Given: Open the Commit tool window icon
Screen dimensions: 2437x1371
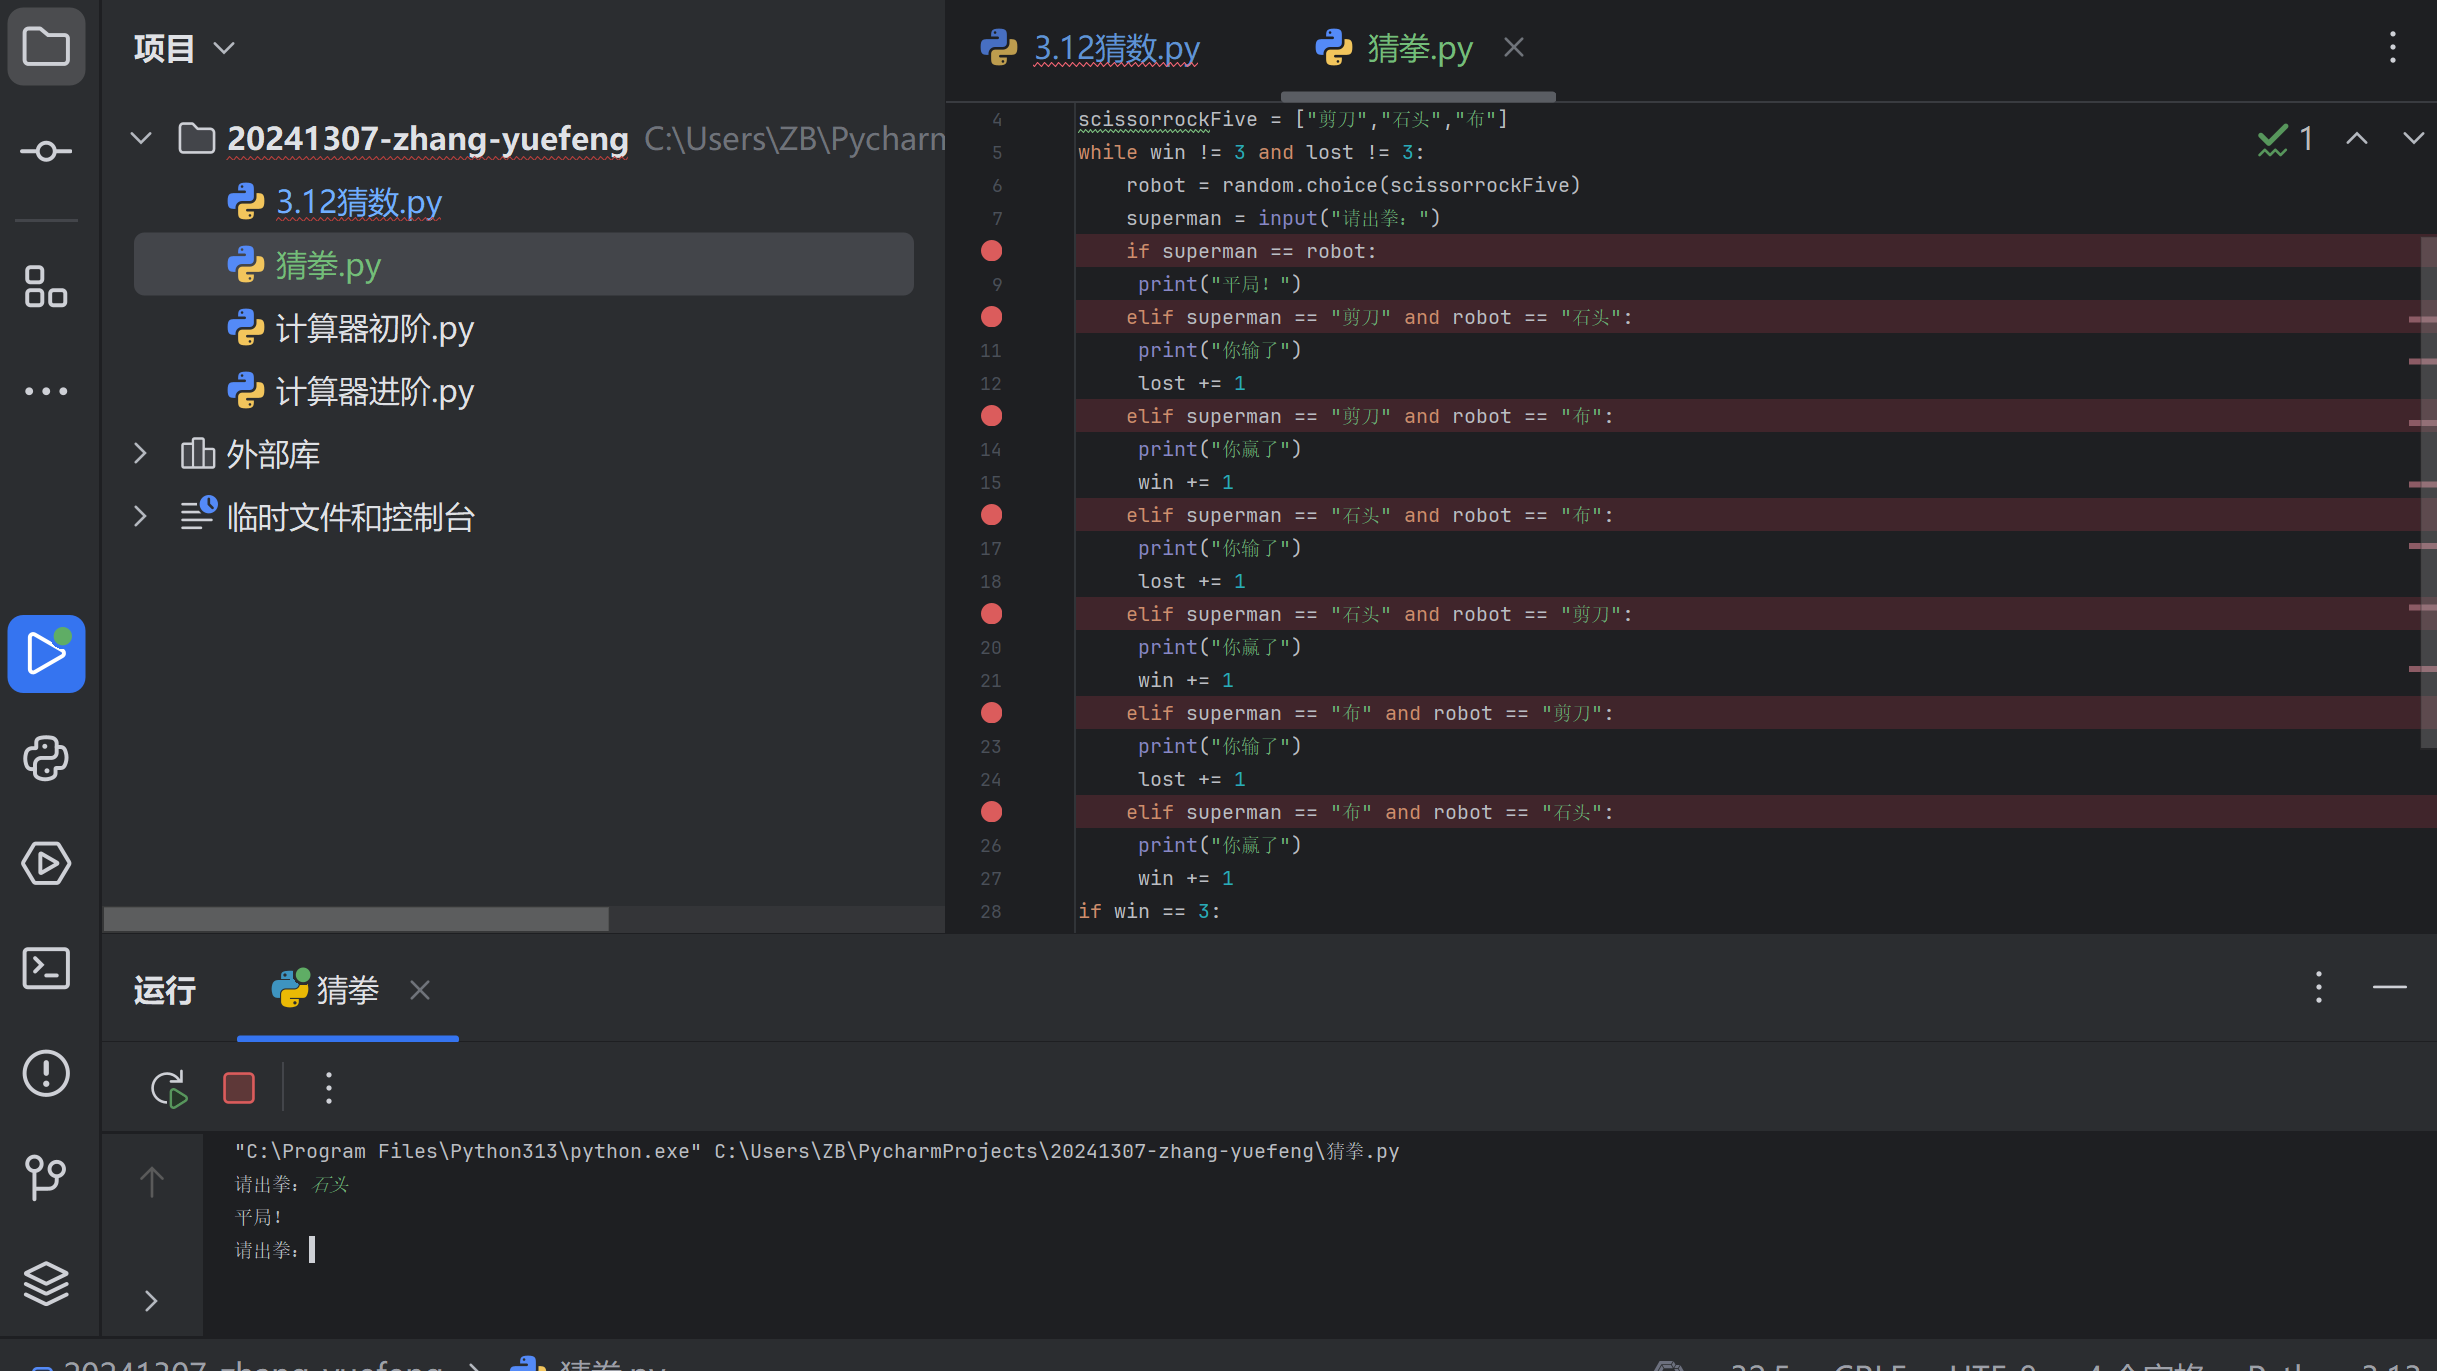Looking at the screenshot, I should tap(46, 151).
